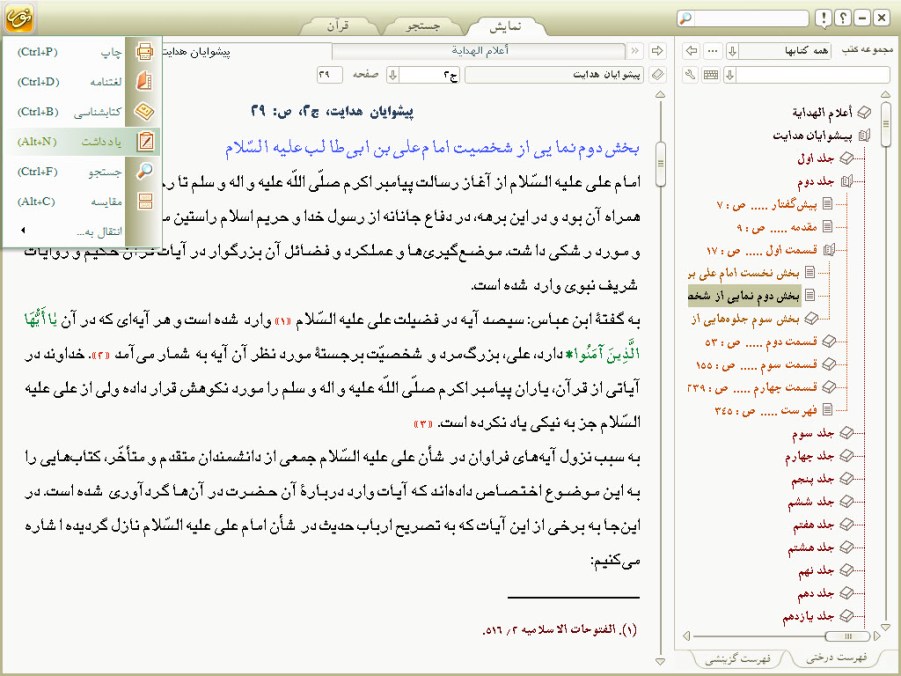901x676 pixels.
Task: Click the page number field showing ۳۹
Action: tap(330, 75)
